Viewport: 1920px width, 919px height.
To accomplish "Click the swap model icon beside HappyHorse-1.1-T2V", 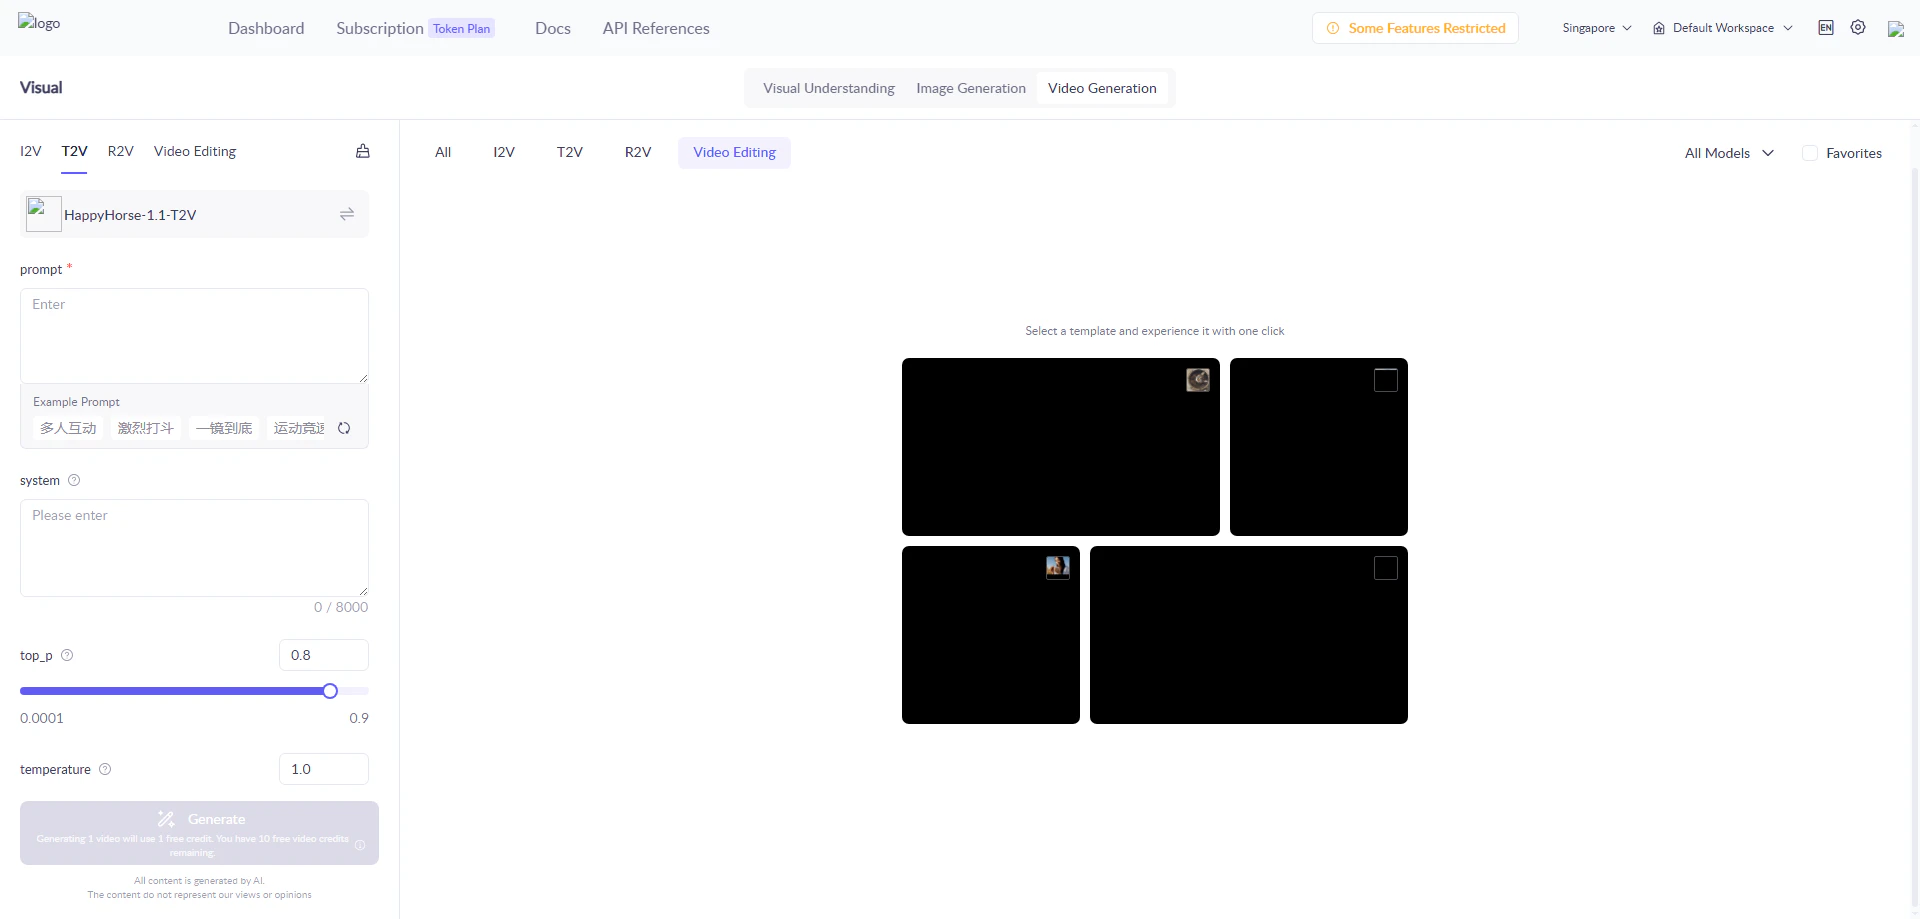I will click(347, 214).
